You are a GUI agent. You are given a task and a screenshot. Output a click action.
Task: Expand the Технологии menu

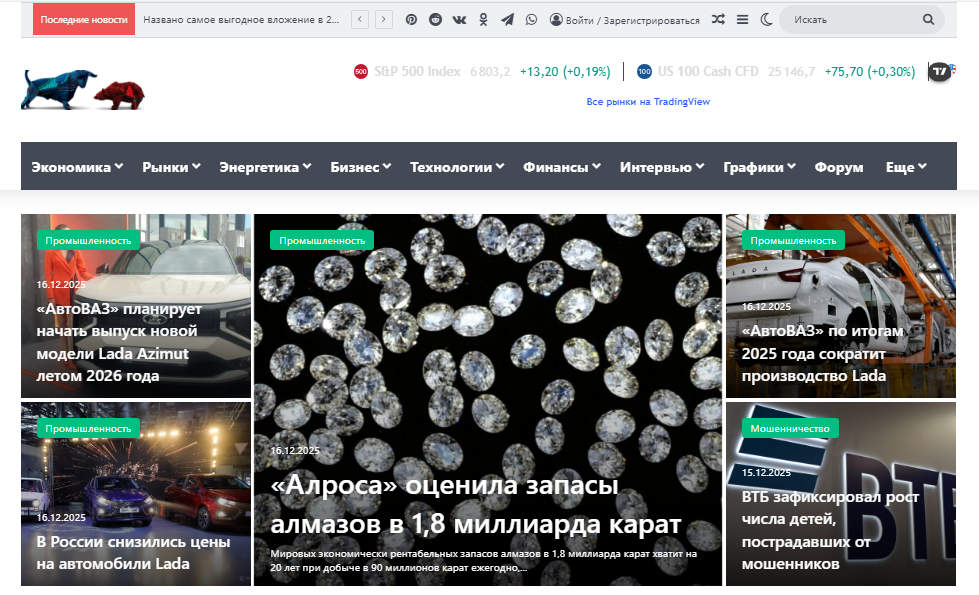[456, 167]
